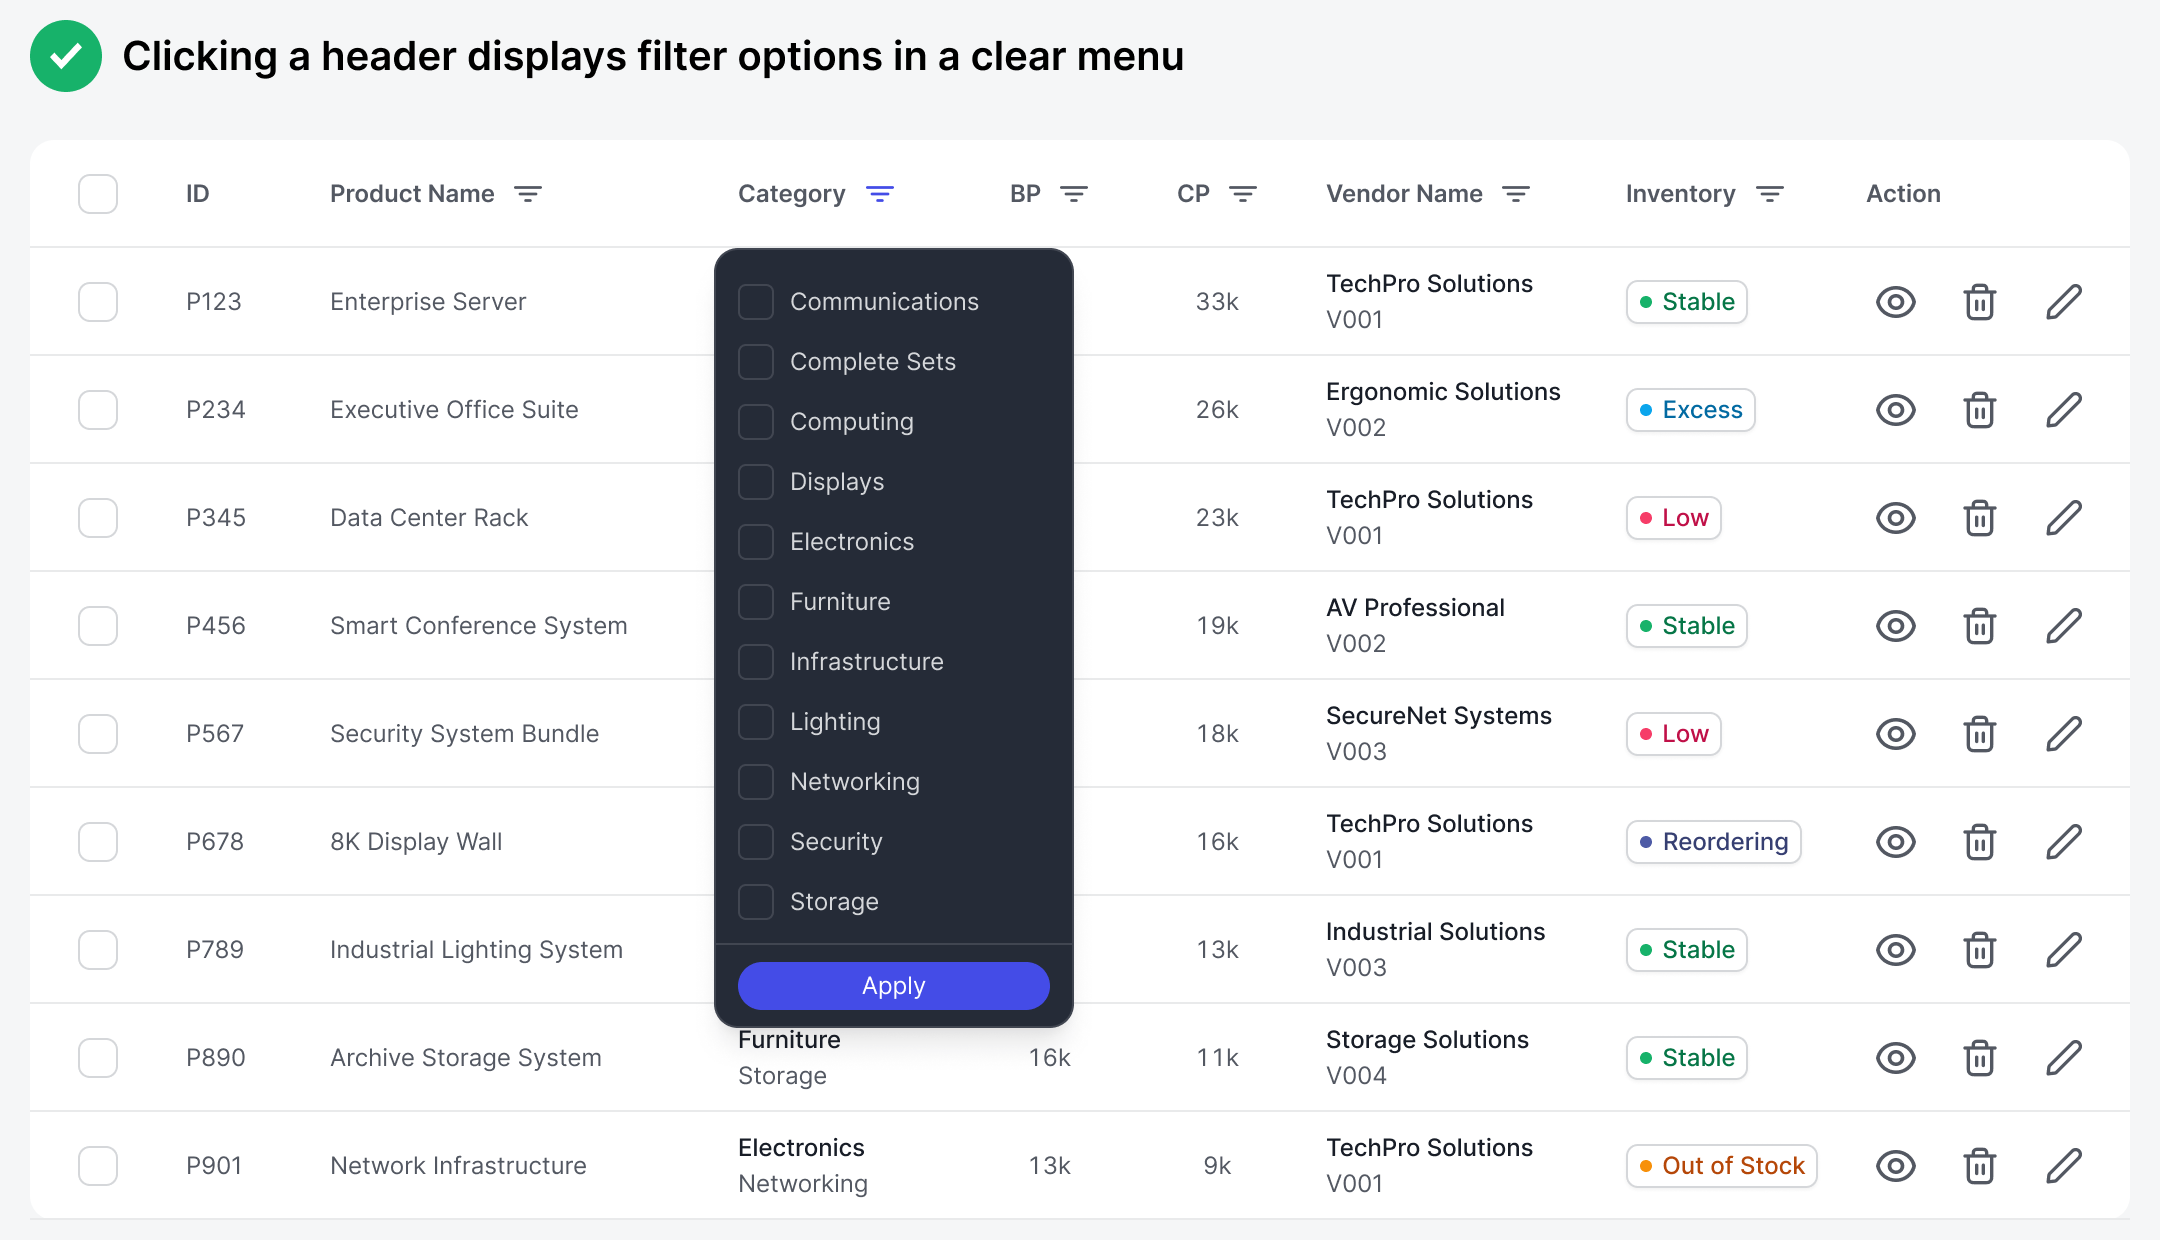Click eye icon for Network Infrastructure row
2160x1240 pixels.
pos(1895,1166)
